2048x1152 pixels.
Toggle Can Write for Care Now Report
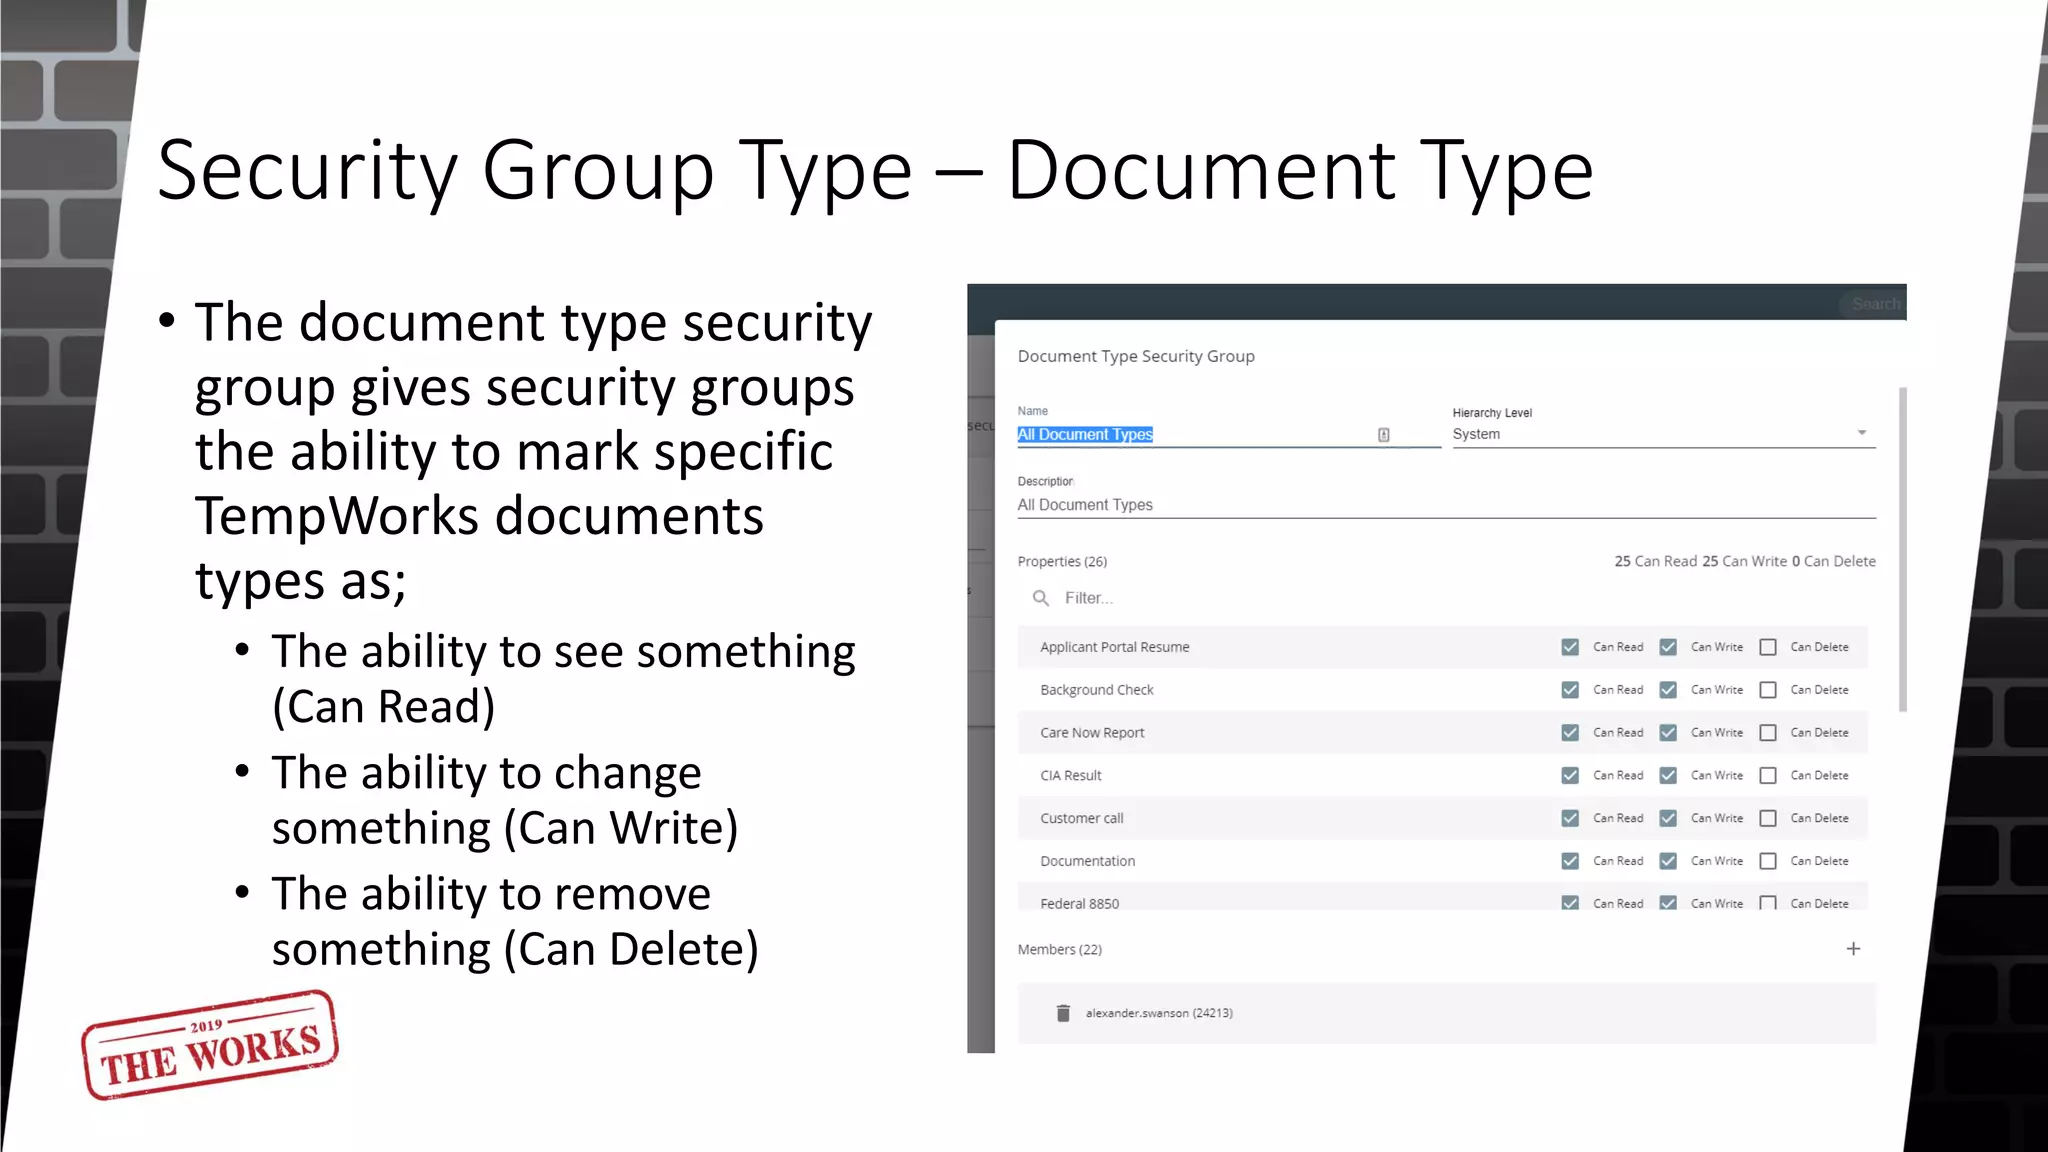click(x=1668, y=733)
